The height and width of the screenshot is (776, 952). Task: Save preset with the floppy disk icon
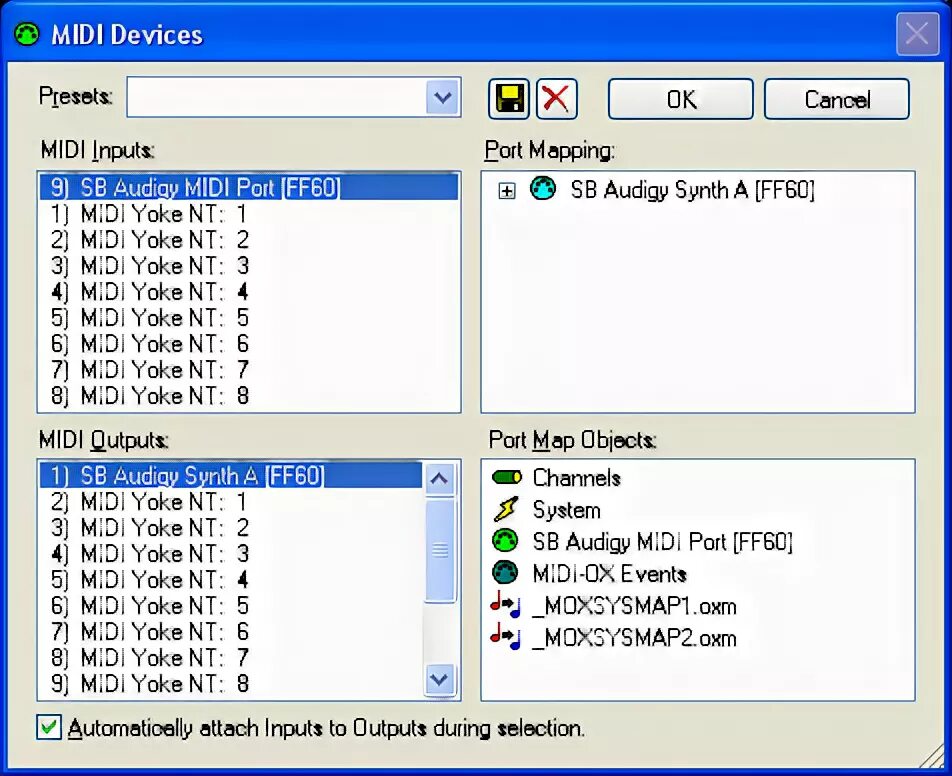tap(509, 98)
